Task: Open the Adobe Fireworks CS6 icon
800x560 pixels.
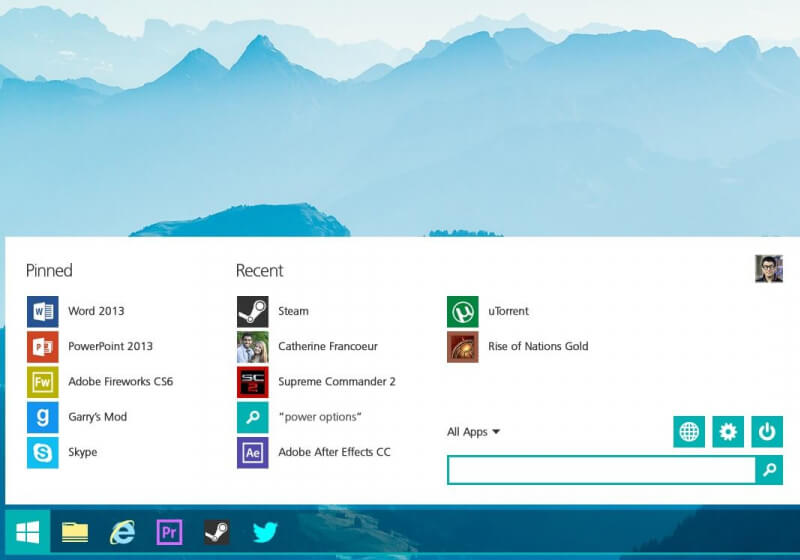Action: click(x=43, y=382)
